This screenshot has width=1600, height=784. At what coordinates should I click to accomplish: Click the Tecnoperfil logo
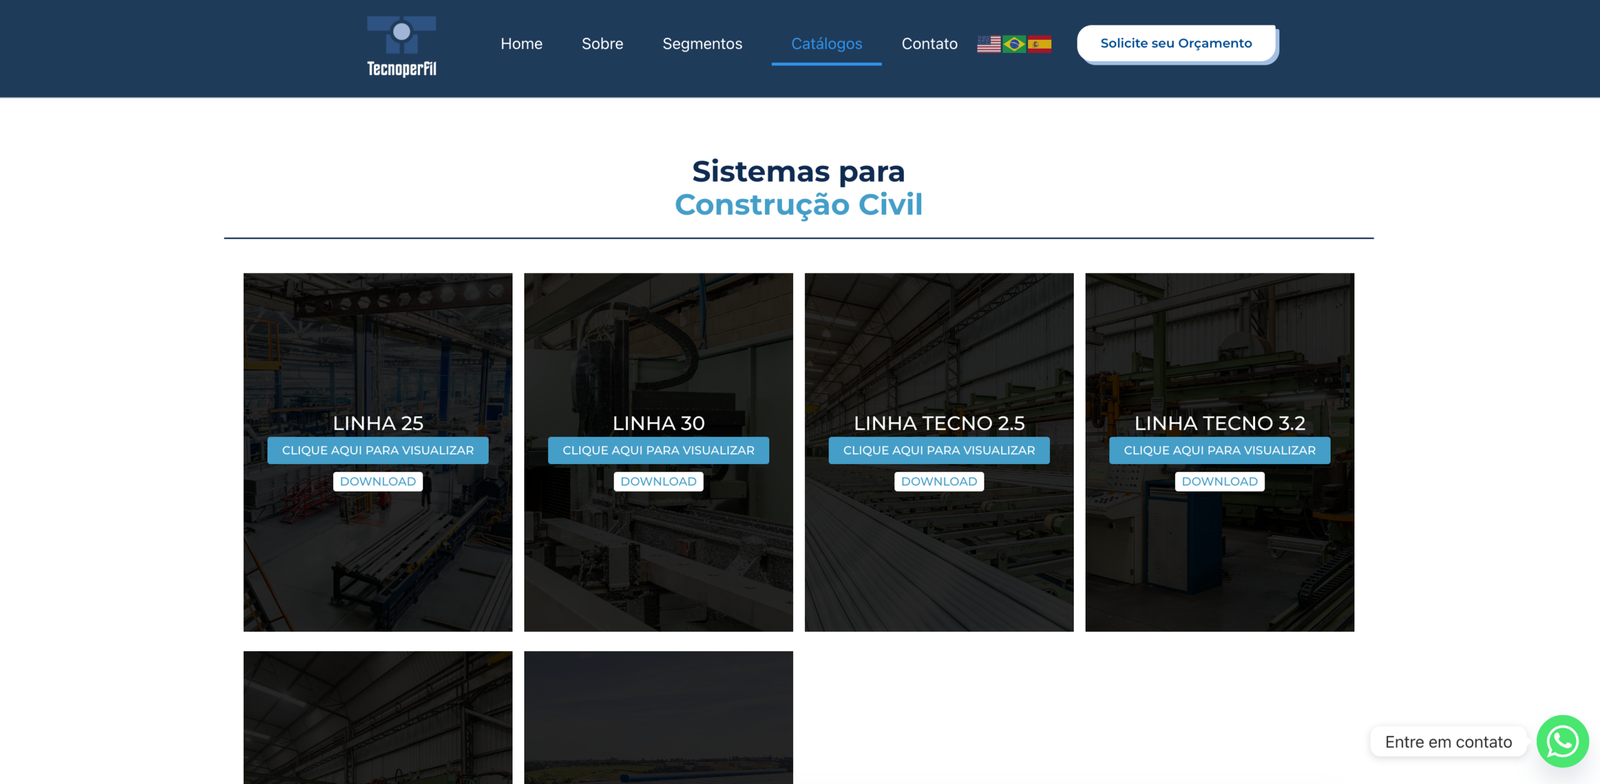[401, 46]
